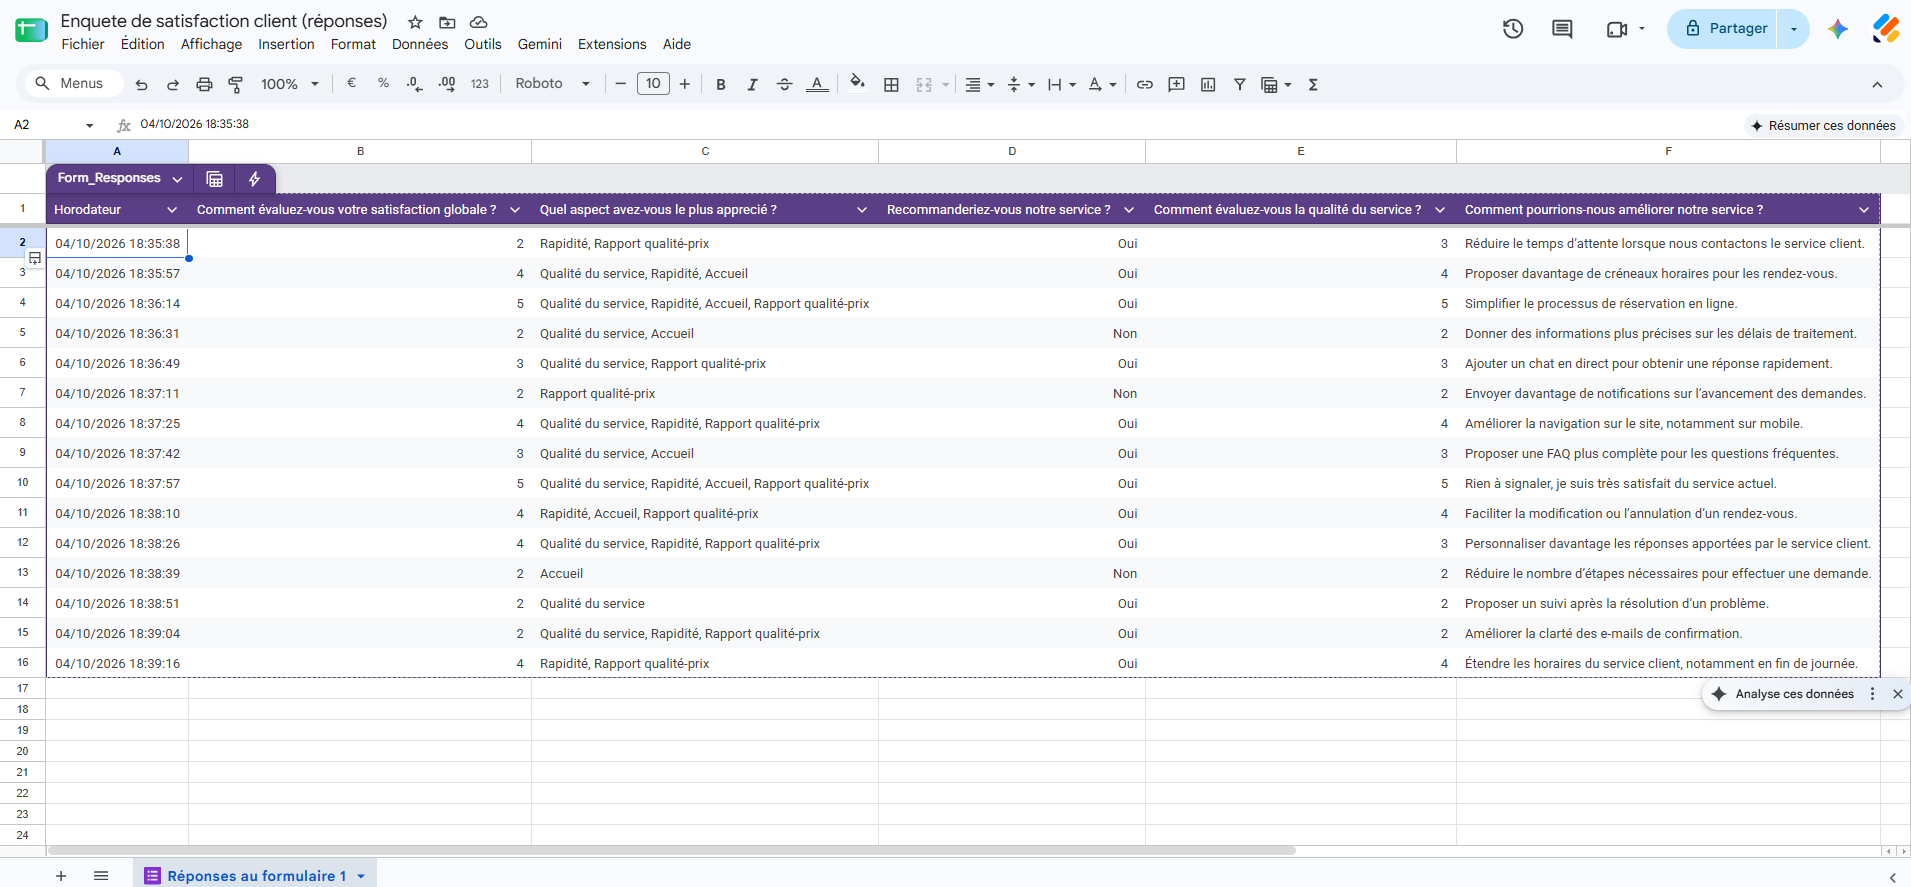Select the paint format roller tool
The height and width of the screenshot is (887, 1911).
click(236, 85)
